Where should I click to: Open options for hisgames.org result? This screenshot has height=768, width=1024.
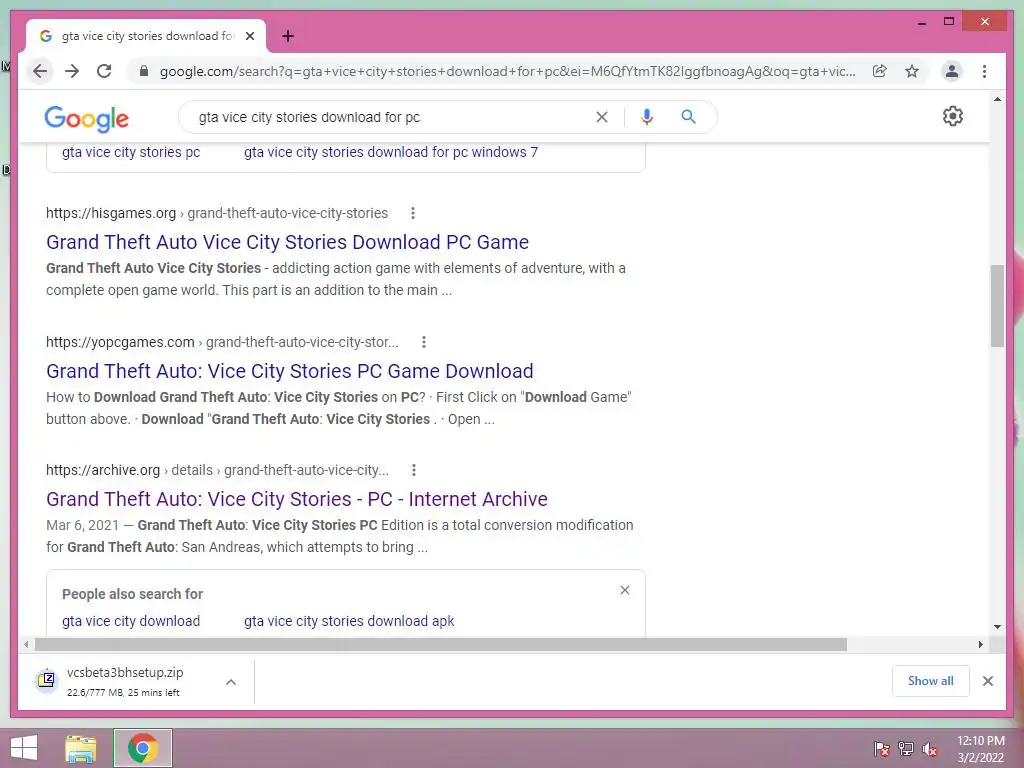[413, 213]
